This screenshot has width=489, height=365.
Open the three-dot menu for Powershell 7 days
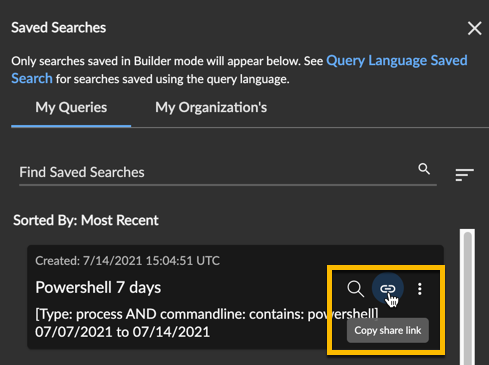point(420,289)
